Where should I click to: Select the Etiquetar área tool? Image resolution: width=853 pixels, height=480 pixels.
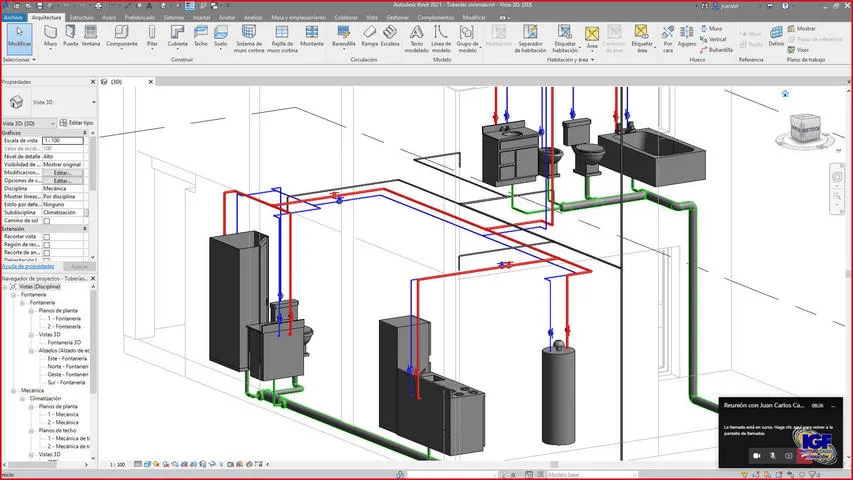(x=642, y=39)
